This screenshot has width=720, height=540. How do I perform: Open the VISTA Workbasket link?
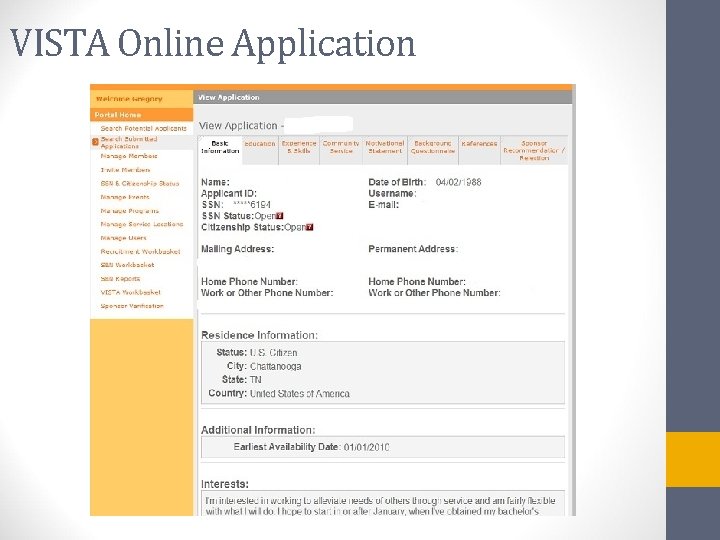pos(131,292)
